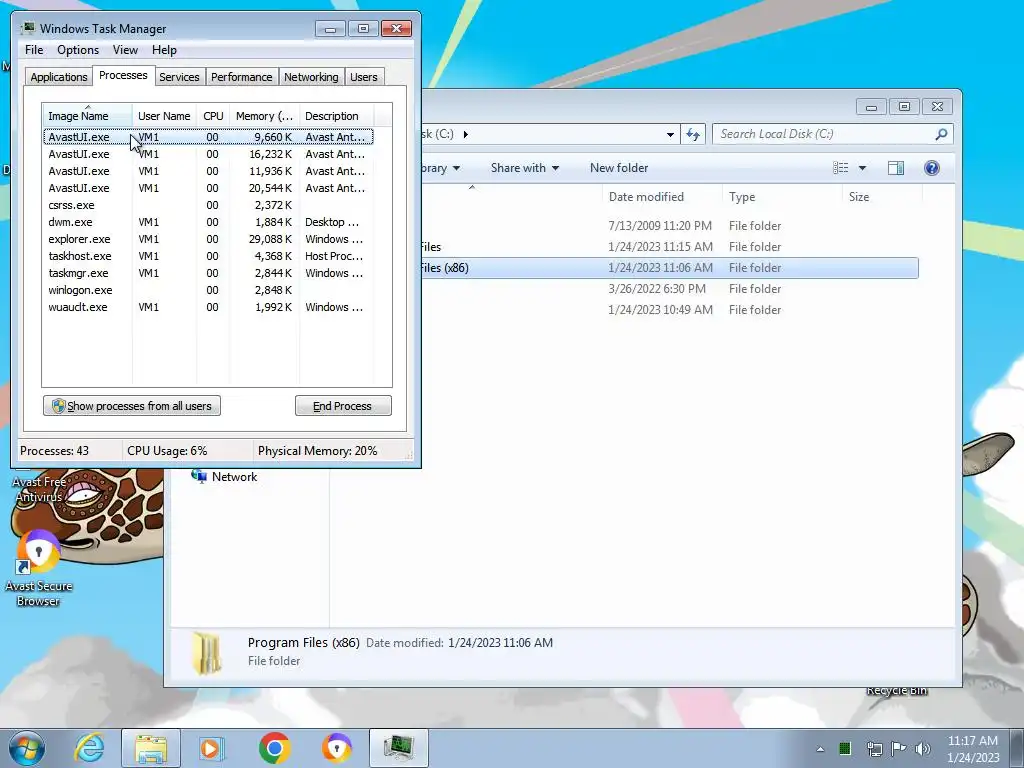Click the Explorer change view icon
The image size is (1024, 768).
pyautogui.click(x=840, y=168)
